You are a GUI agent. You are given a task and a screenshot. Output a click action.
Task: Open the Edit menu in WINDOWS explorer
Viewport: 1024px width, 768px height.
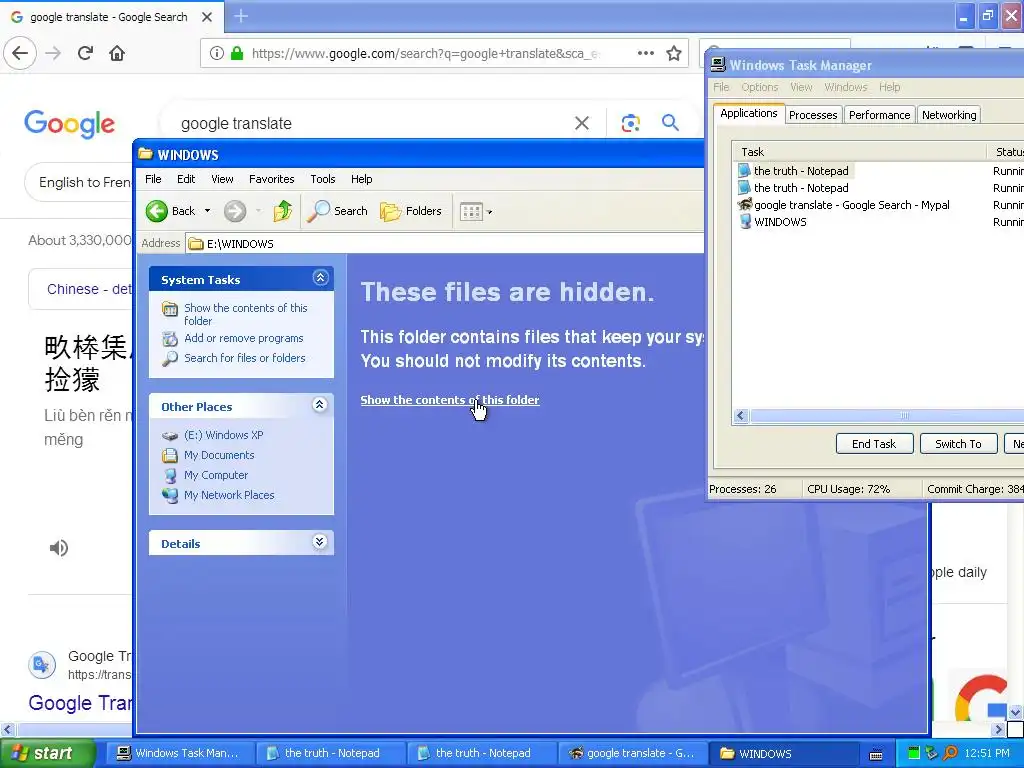pos(185,179)
